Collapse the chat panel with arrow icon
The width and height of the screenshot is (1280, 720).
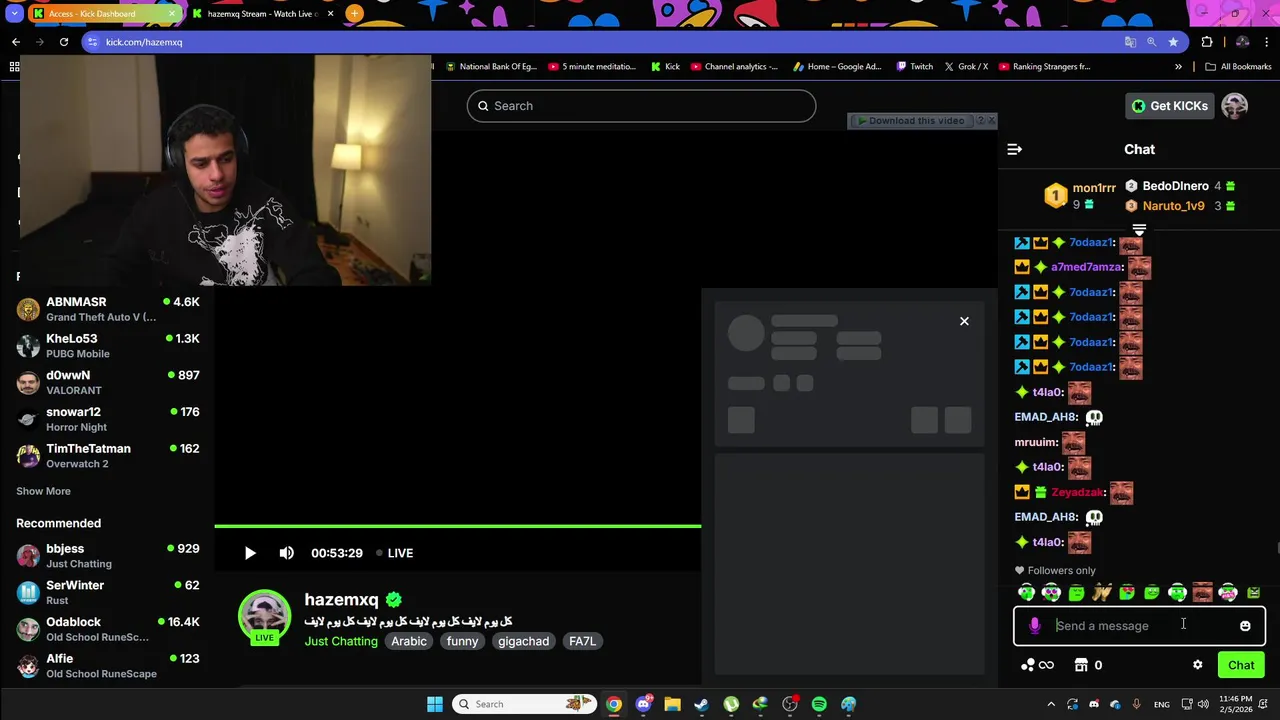tap(1014, 149)
